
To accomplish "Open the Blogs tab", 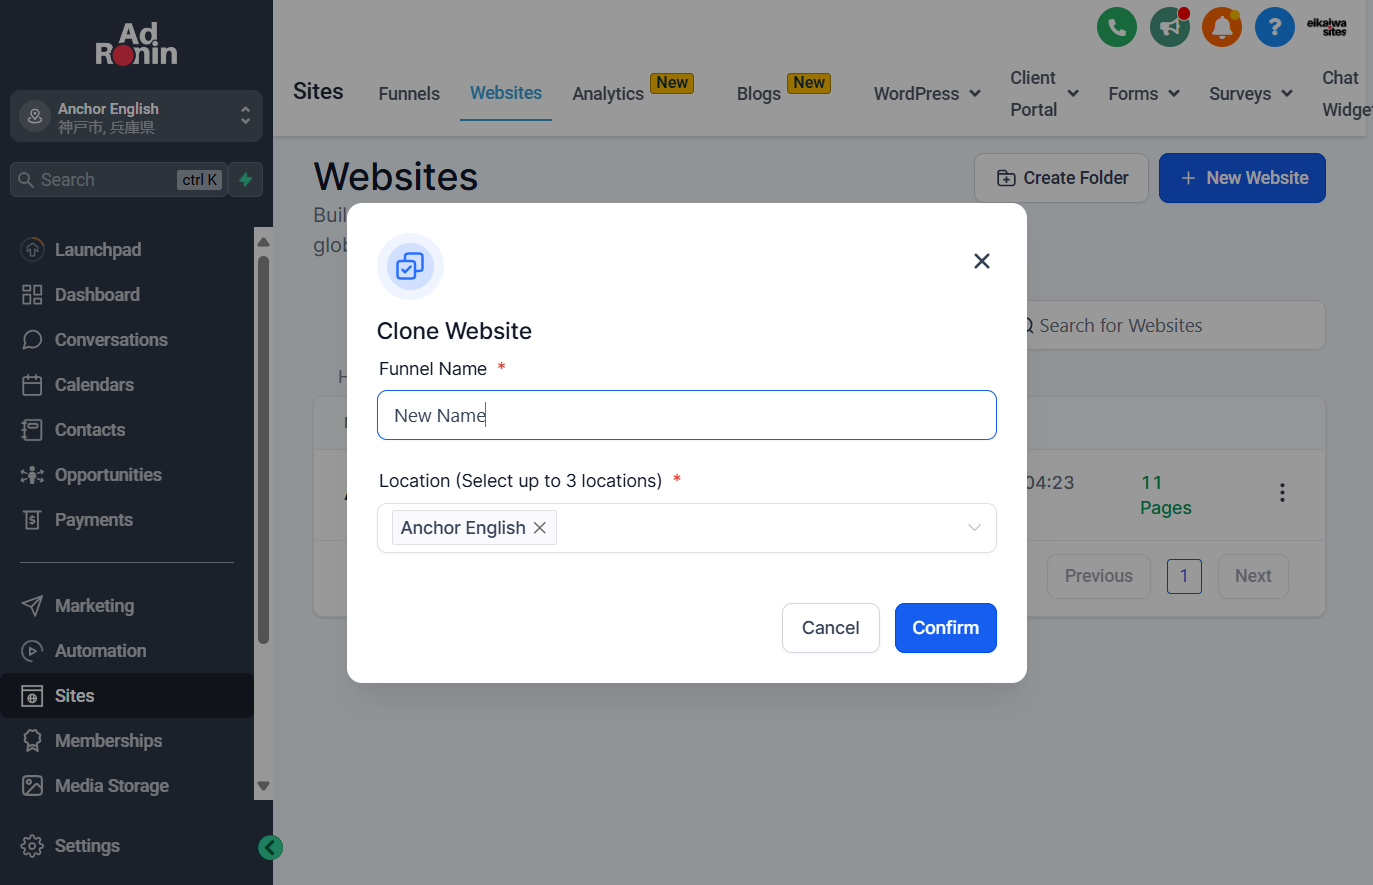I will click(x=759, y=94).
